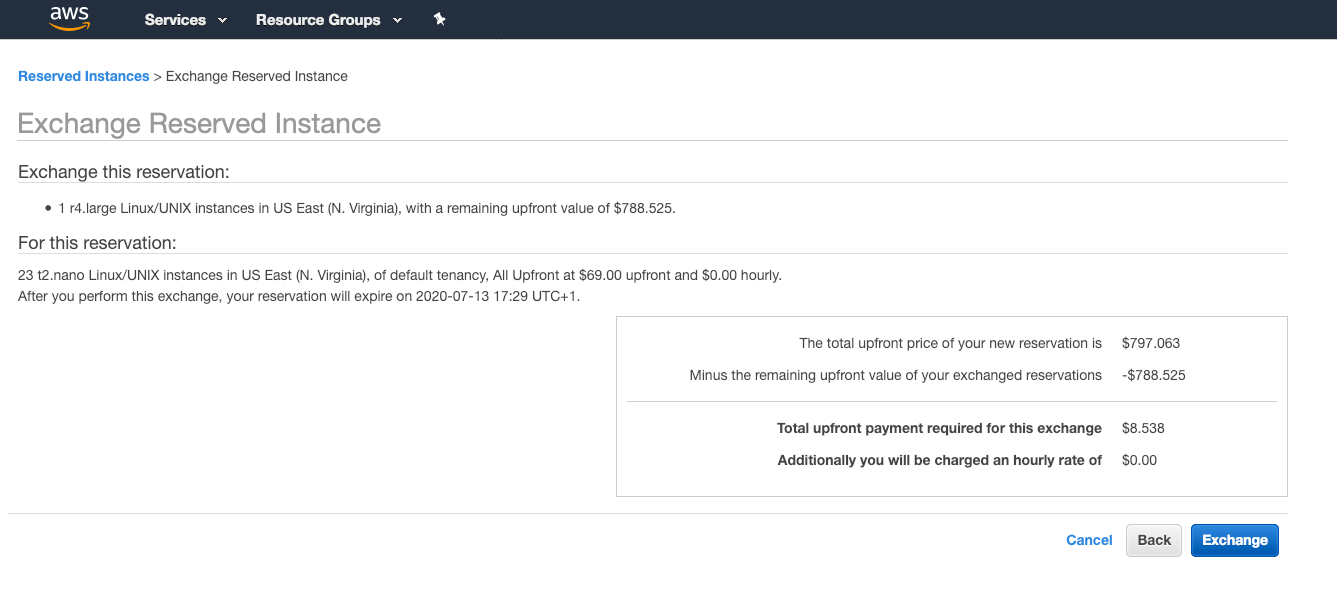Click the Back button

(x=1154, y=540)
